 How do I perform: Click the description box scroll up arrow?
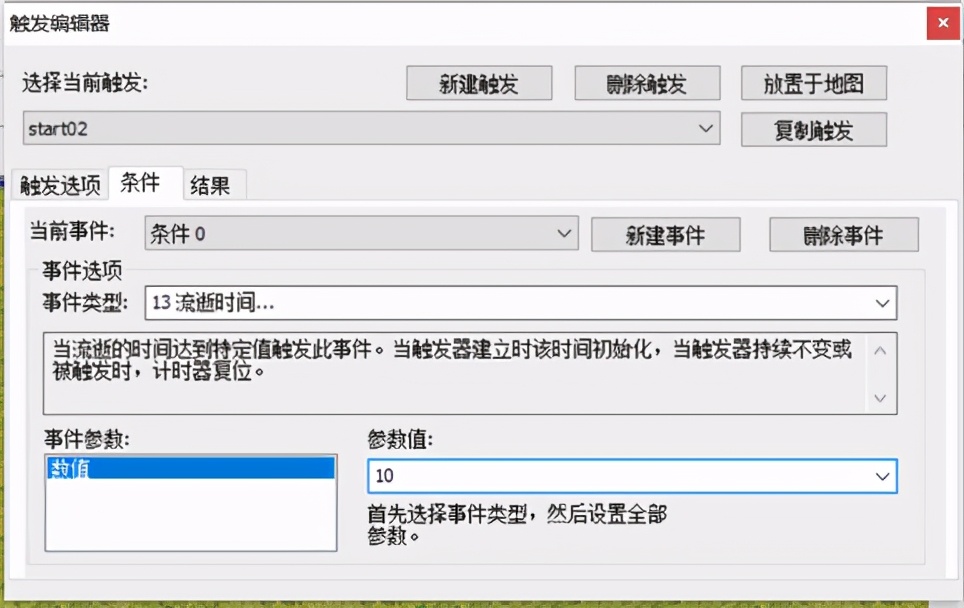pos(880,351)
